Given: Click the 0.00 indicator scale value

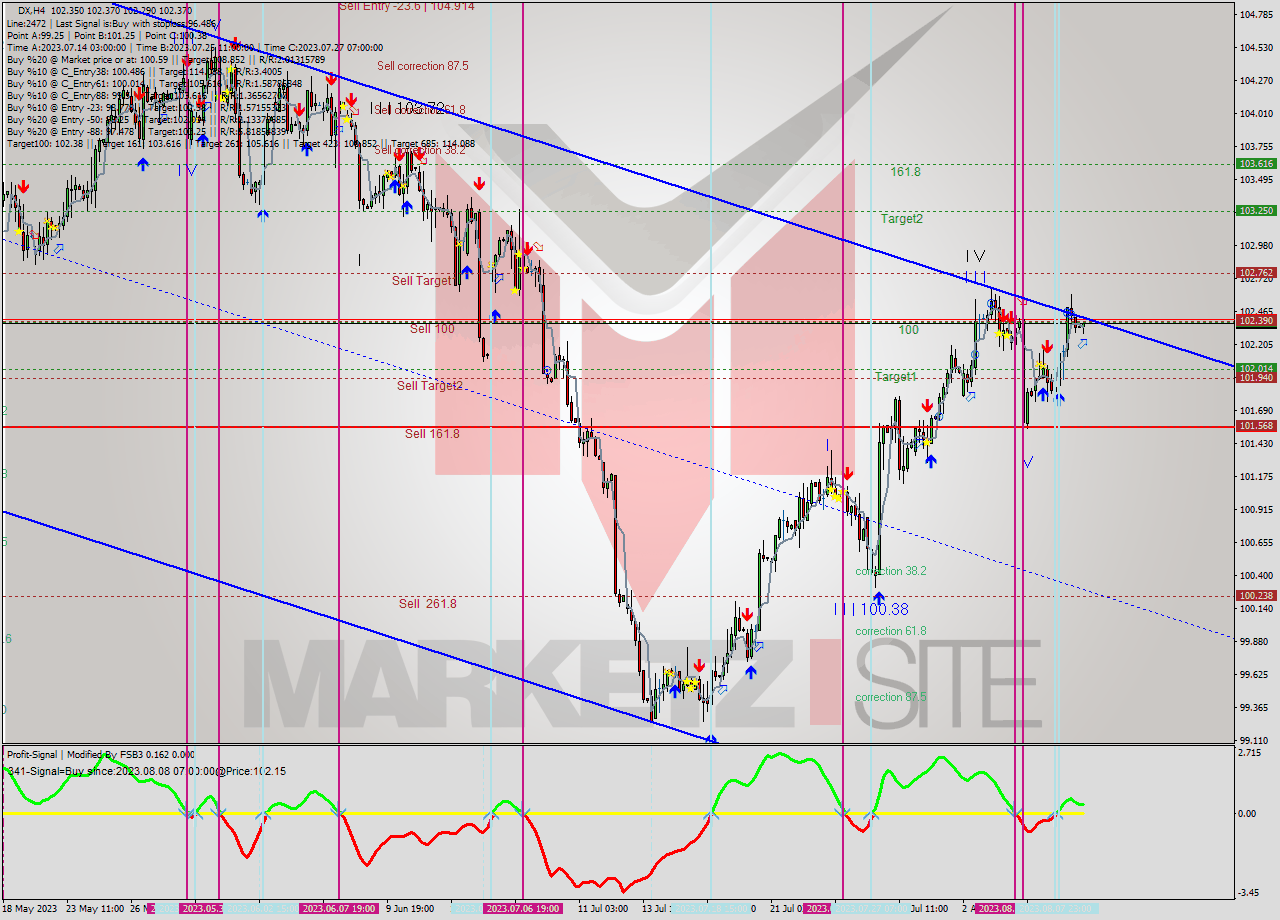Looking at the screenshot, I should click(x=1249, y=813).
